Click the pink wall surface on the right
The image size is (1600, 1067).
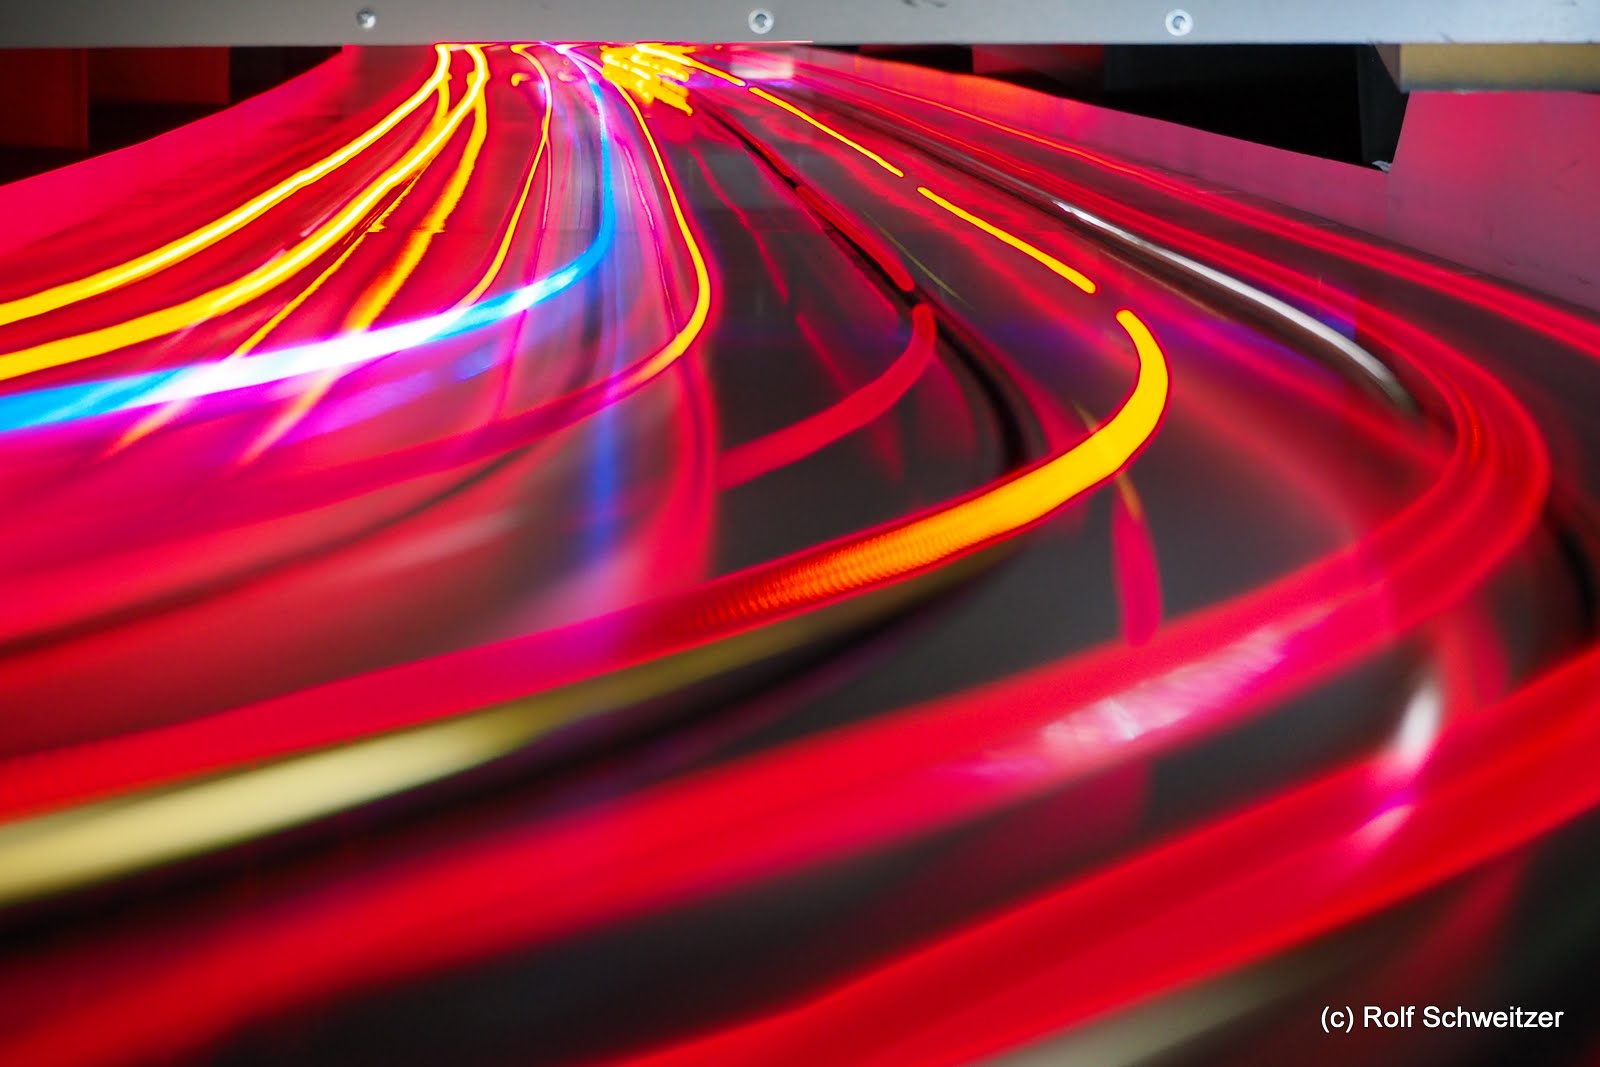click(1500, 200)
